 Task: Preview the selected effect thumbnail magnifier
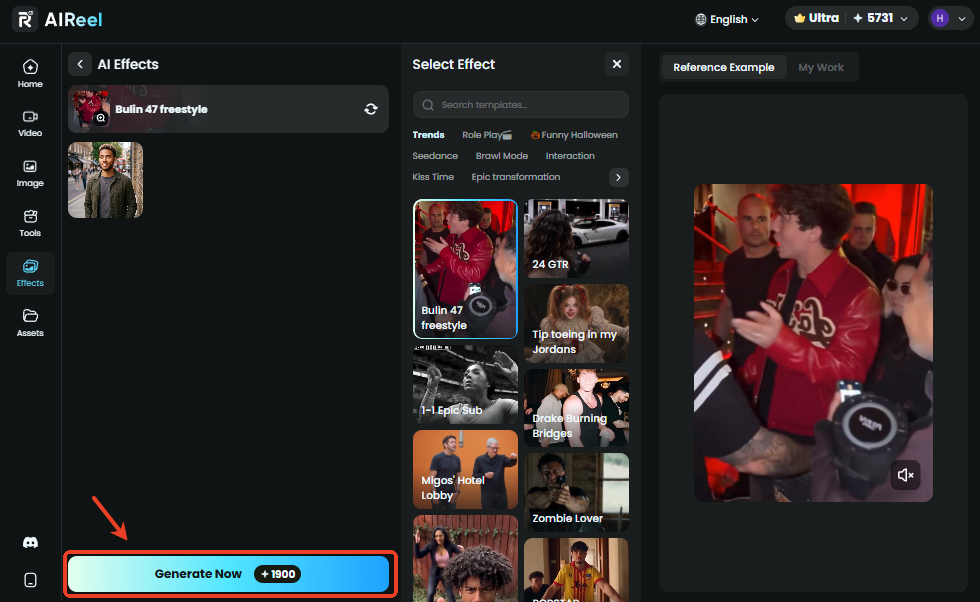(101, 118)
